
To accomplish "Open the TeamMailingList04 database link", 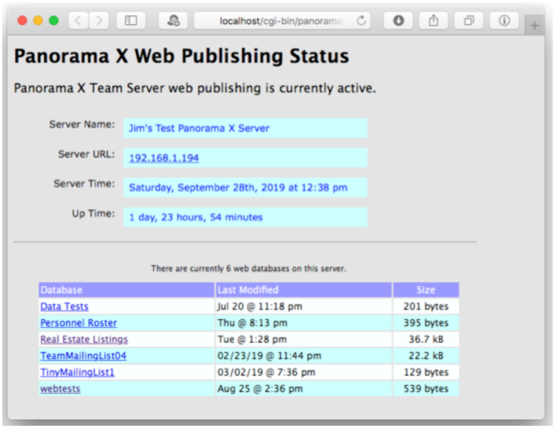I will [83, 356].
